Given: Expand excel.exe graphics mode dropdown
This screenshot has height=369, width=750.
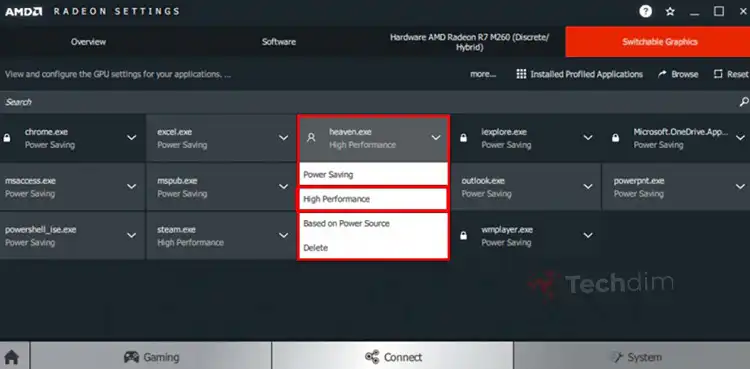Looking at the screenshot, I should tap(284, 138).
